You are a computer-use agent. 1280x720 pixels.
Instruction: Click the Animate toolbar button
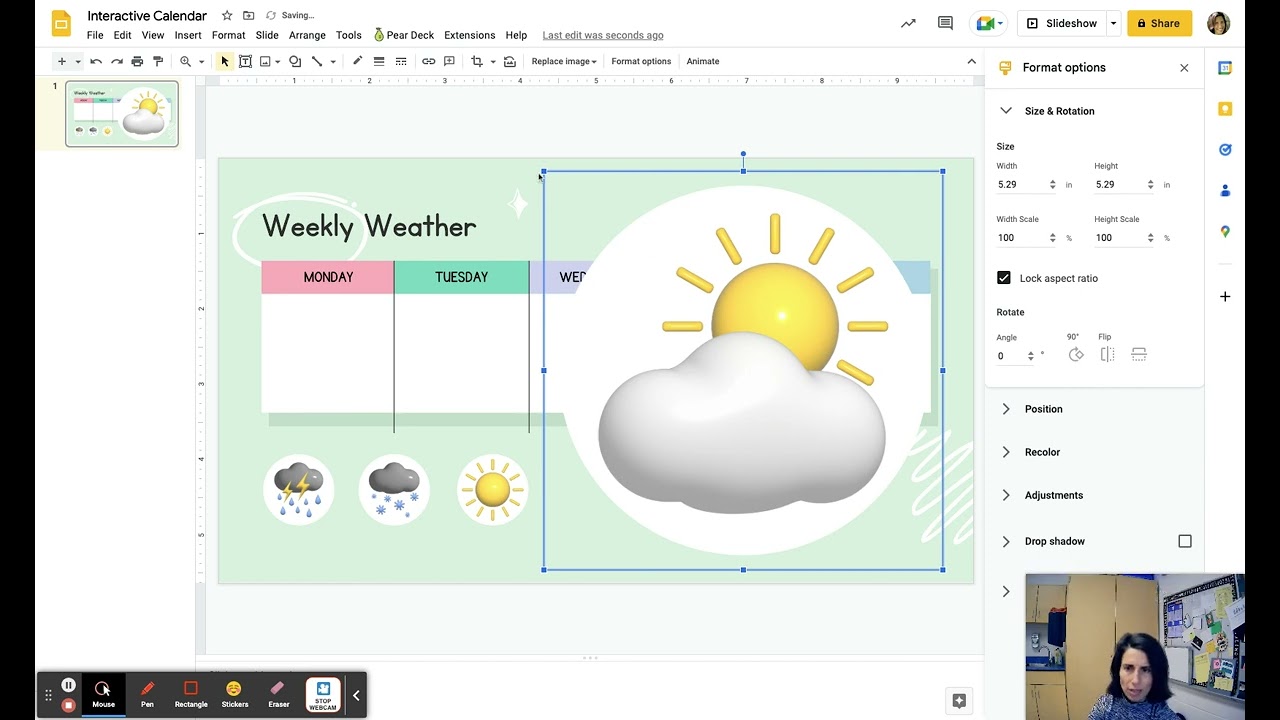point(703,61)
